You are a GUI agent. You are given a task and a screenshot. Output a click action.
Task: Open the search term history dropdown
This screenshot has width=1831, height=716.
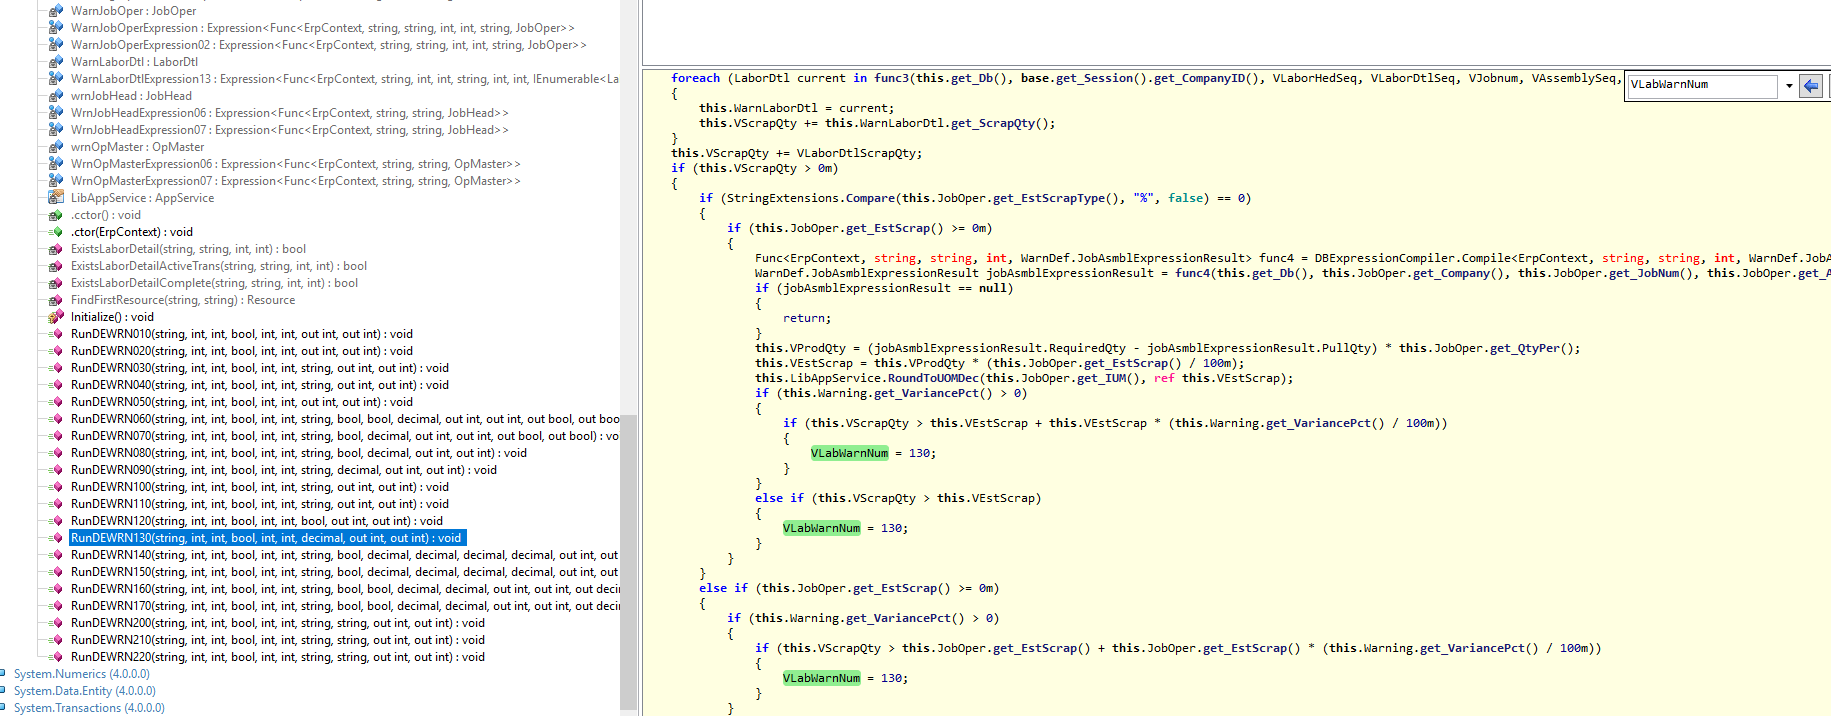tap(1789, 86)
